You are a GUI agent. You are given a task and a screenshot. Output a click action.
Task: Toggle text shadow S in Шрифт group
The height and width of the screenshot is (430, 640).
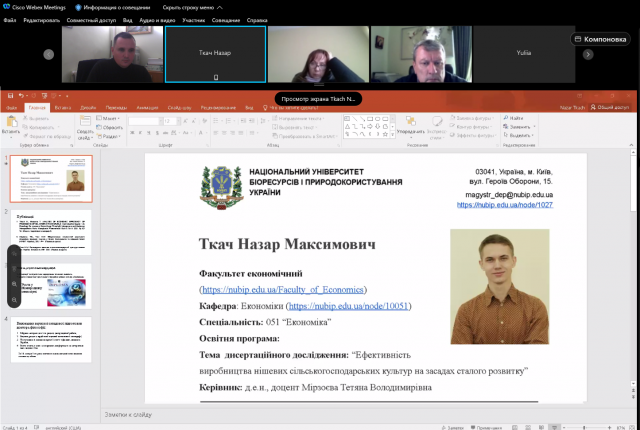pos(157,133)
